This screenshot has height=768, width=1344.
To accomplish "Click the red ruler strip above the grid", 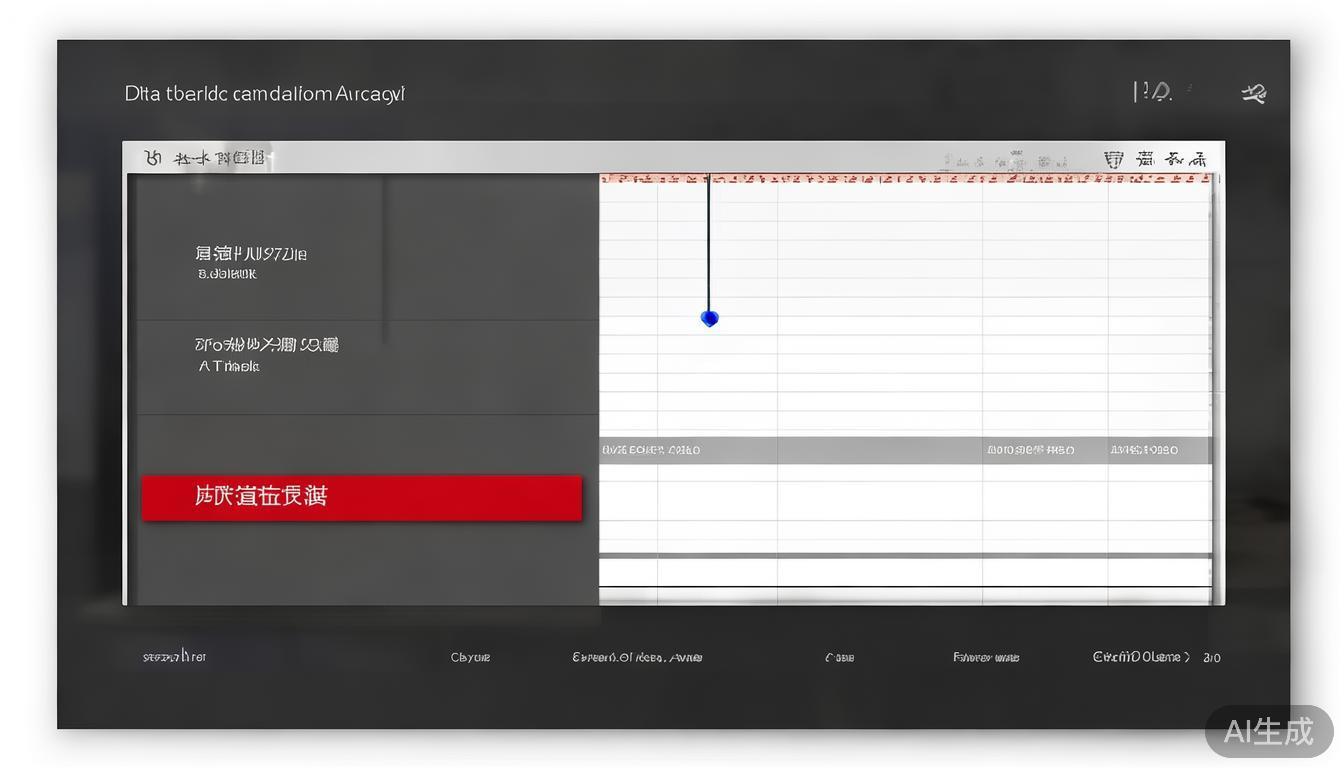I will [905, 179].
